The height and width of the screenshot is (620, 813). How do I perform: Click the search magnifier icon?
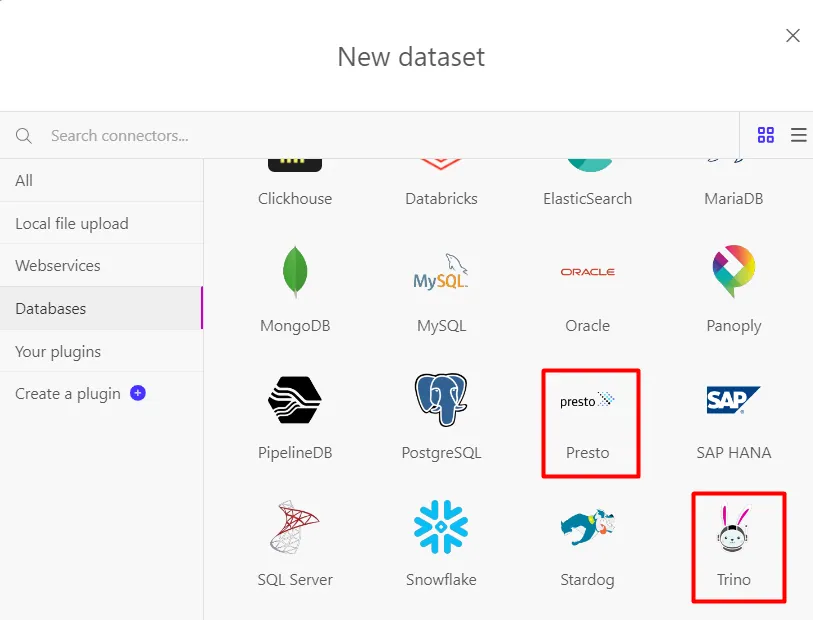24,136
